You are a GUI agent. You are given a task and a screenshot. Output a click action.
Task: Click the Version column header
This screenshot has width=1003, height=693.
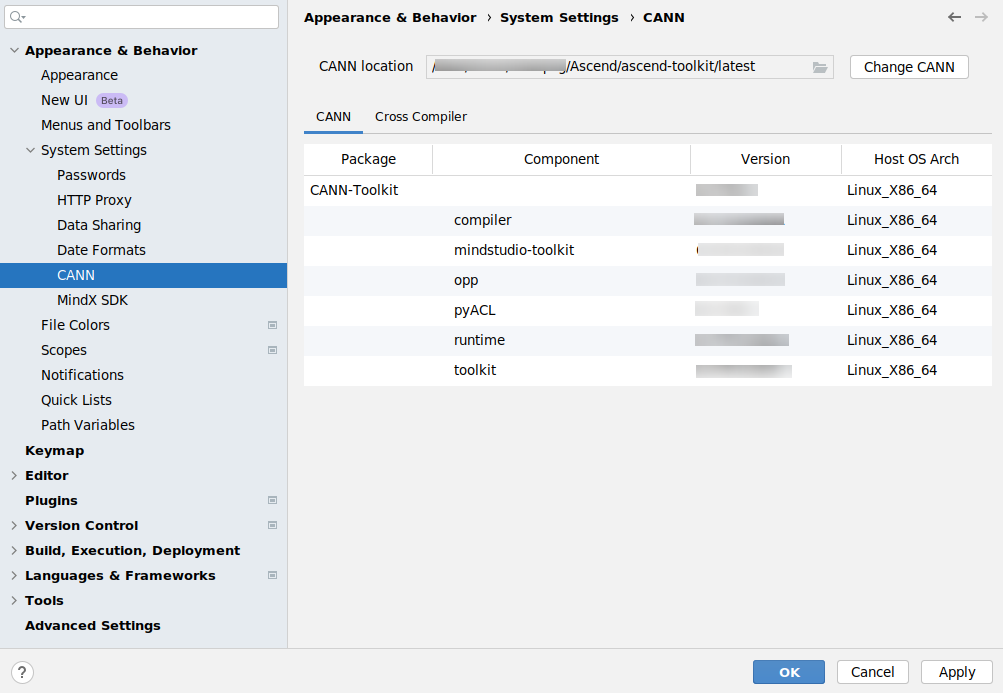pos(766,159)
